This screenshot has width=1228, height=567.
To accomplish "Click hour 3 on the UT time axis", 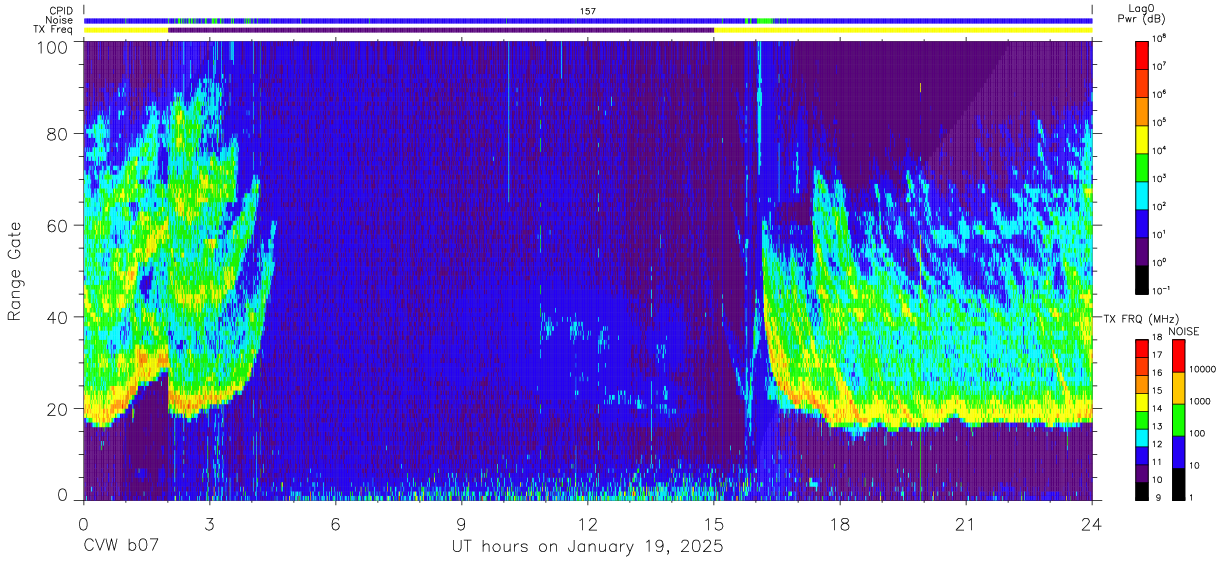I will pyautogui.click(x=210, y=523).
